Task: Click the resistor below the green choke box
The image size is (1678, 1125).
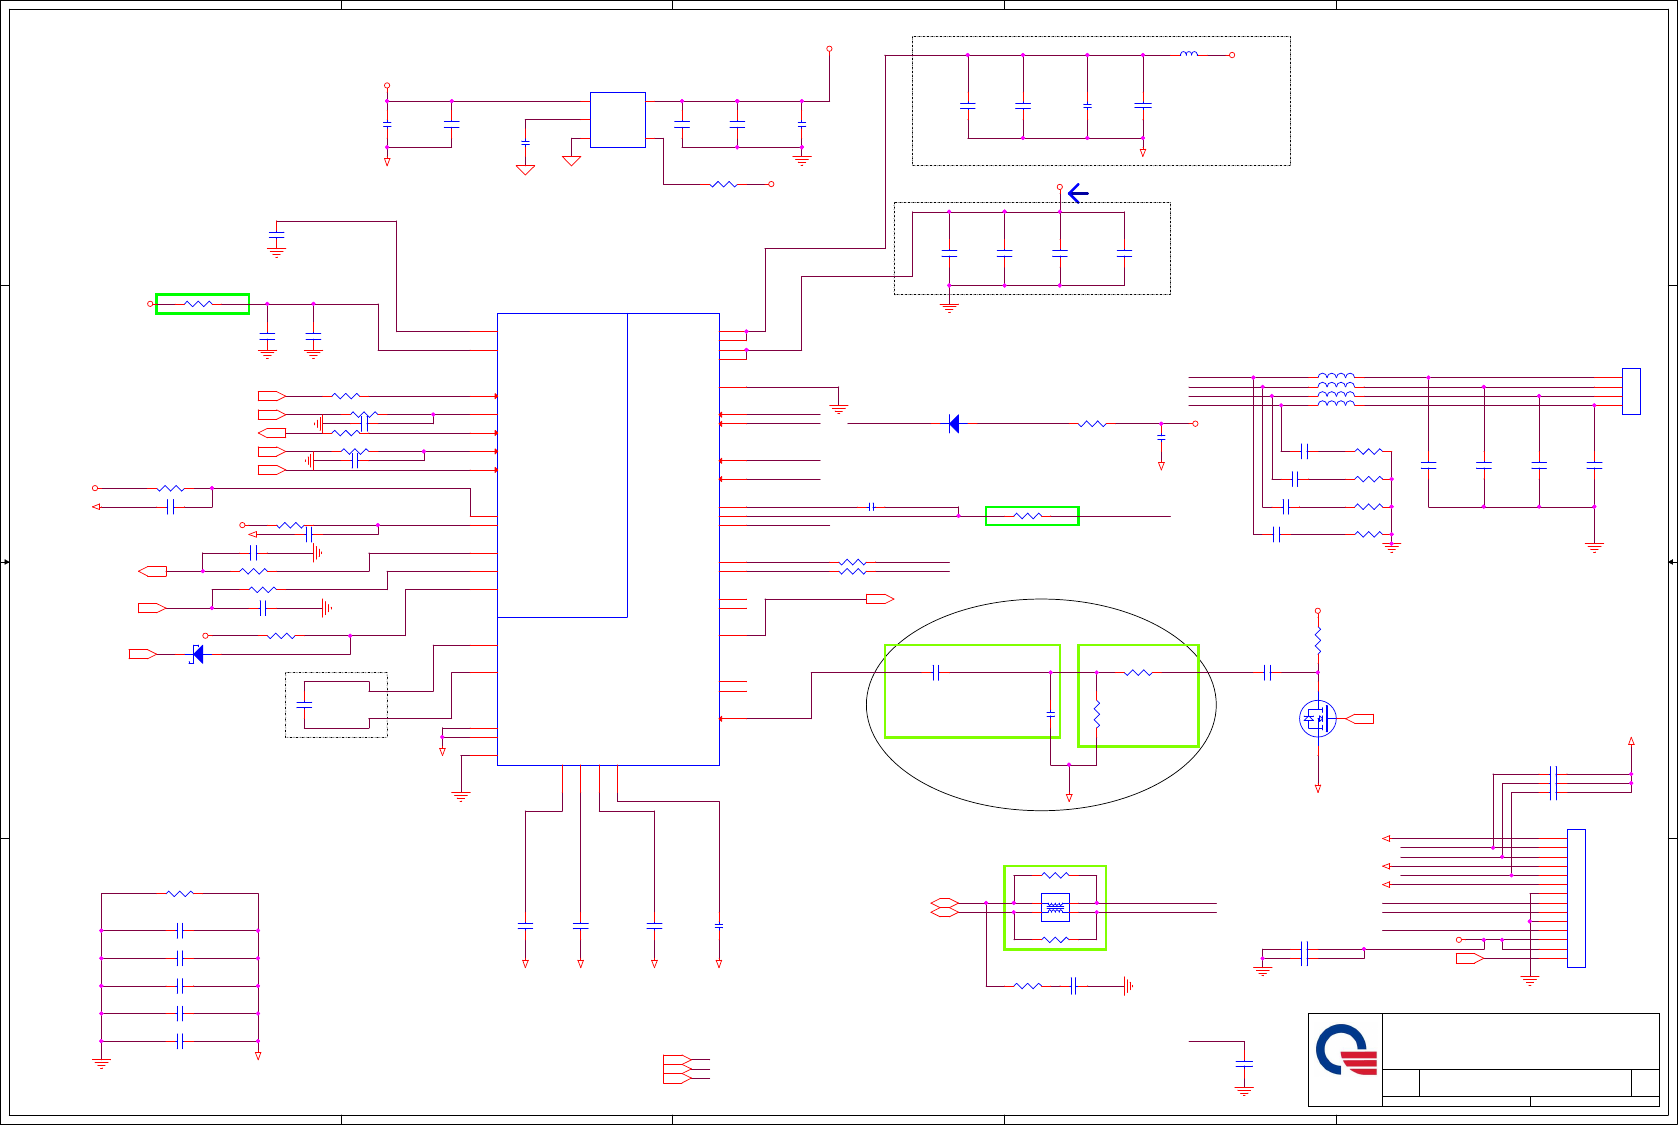Action: 1028,986
